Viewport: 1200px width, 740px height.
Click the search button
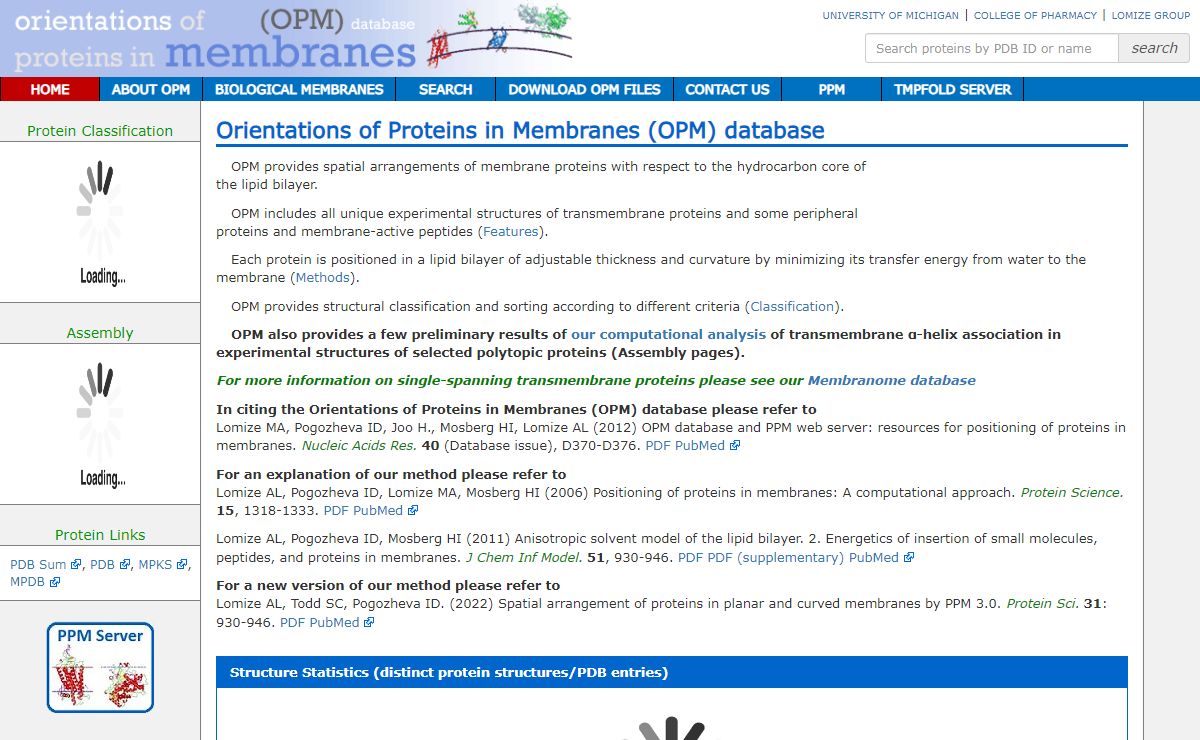click(1154, 48)
